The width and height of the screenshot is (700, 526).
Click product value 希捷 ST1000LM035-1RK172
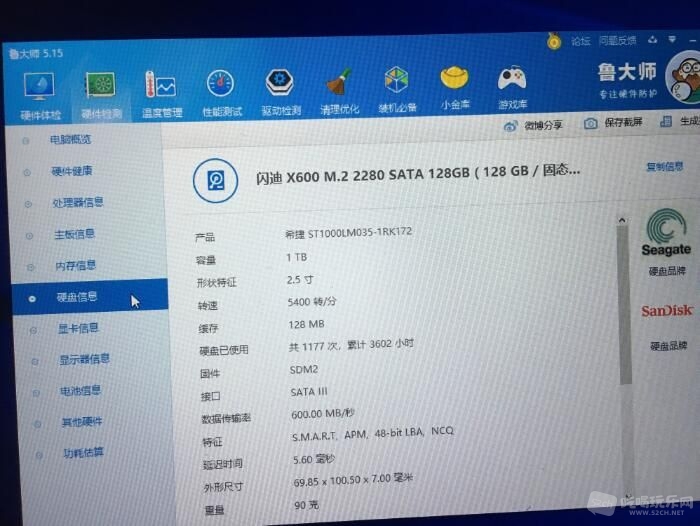349,233
